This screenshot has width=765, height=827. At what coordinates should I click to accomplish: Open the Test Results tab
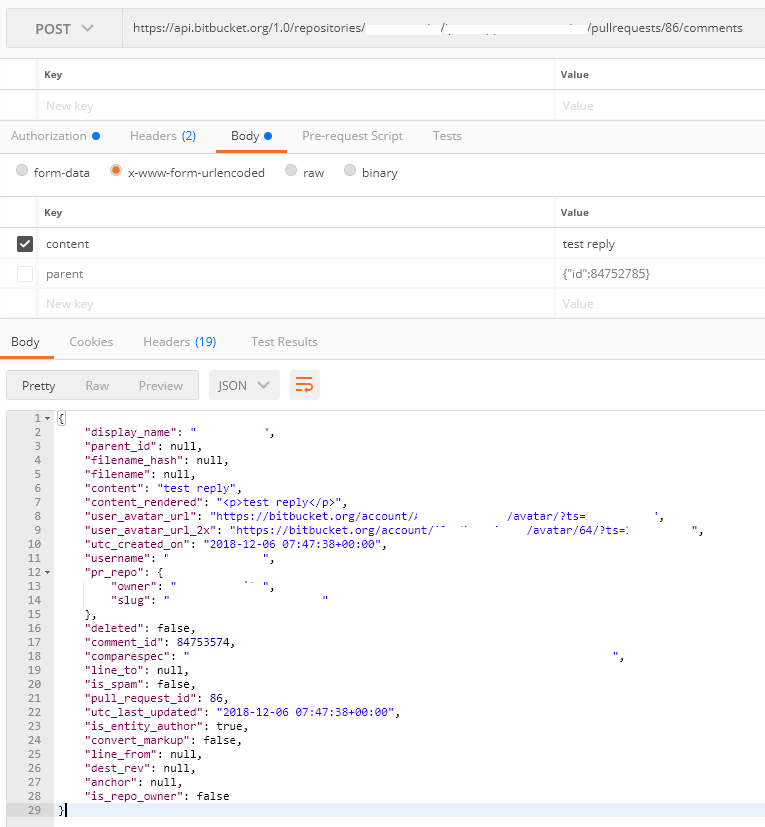(x=284, y=342)
